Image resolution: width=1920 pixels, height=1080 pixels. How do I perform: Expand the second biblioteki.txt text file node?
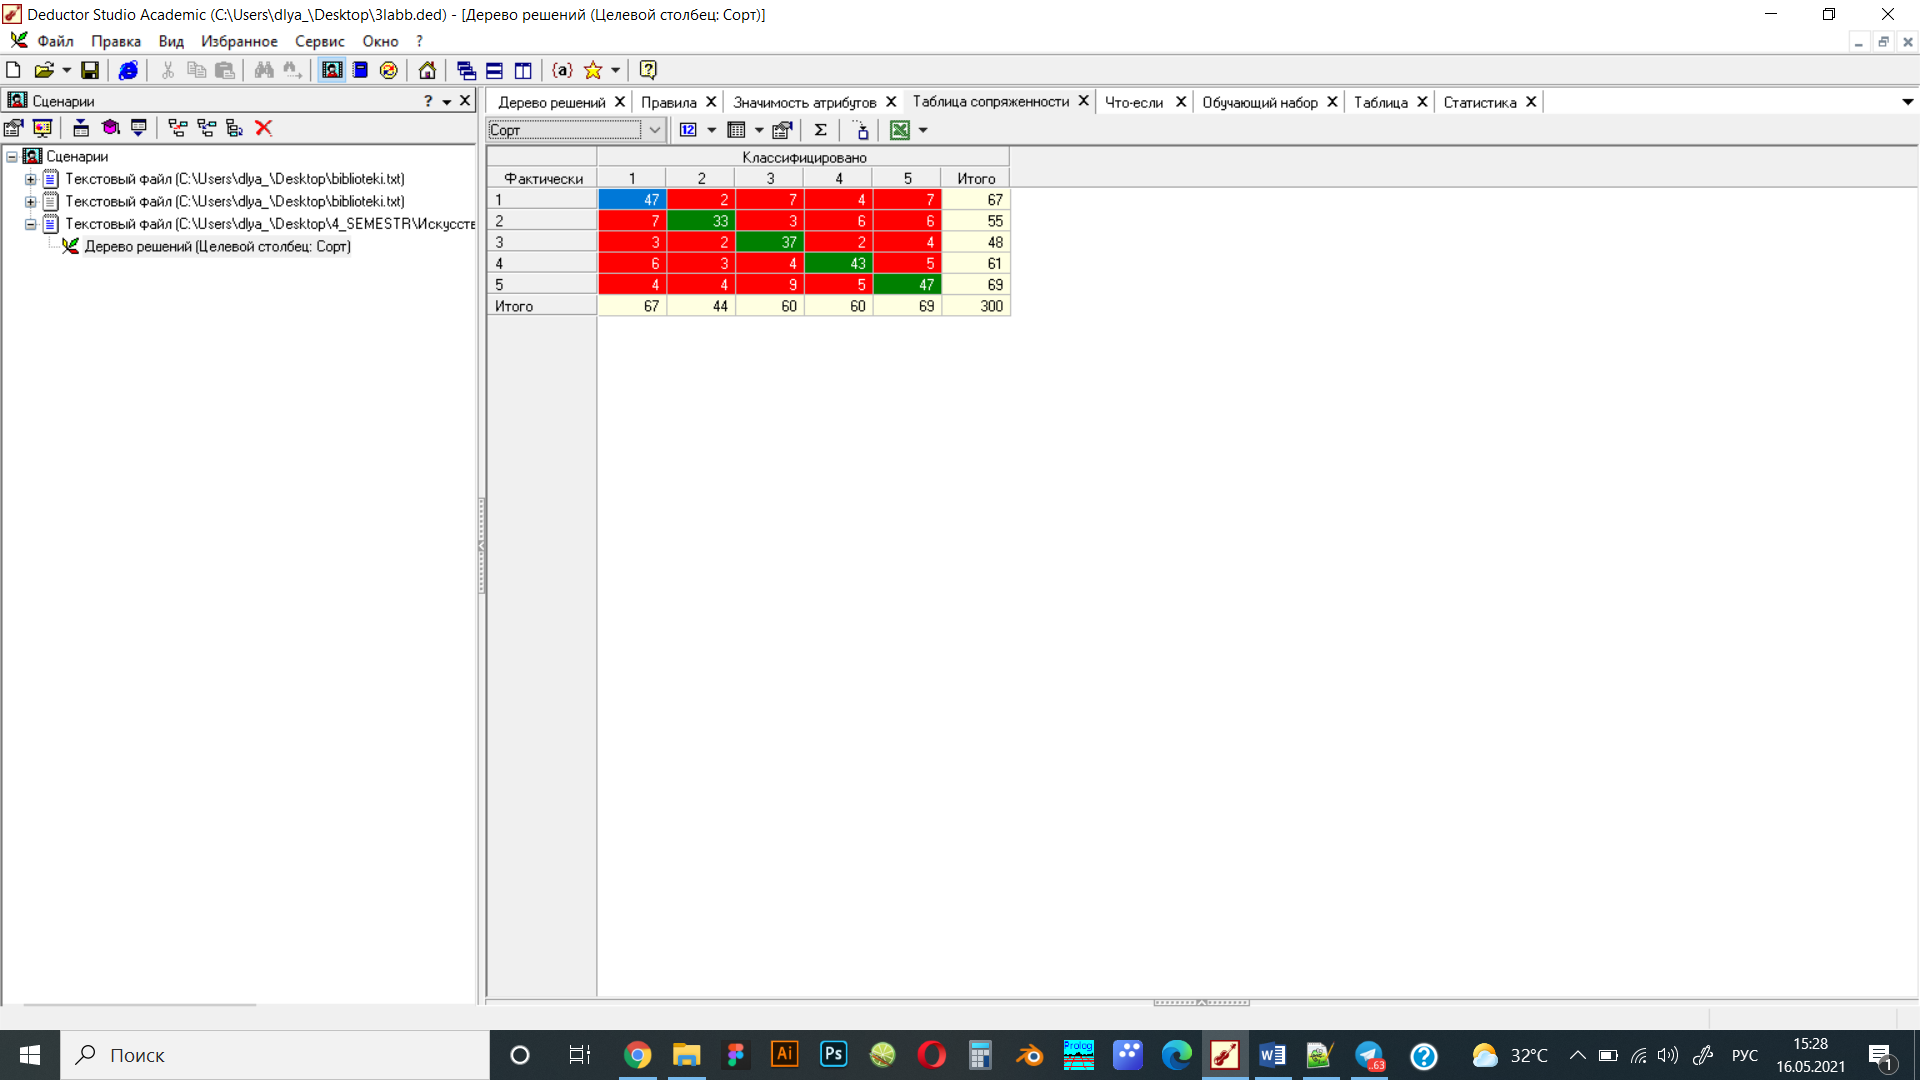(x=31, y=202)
